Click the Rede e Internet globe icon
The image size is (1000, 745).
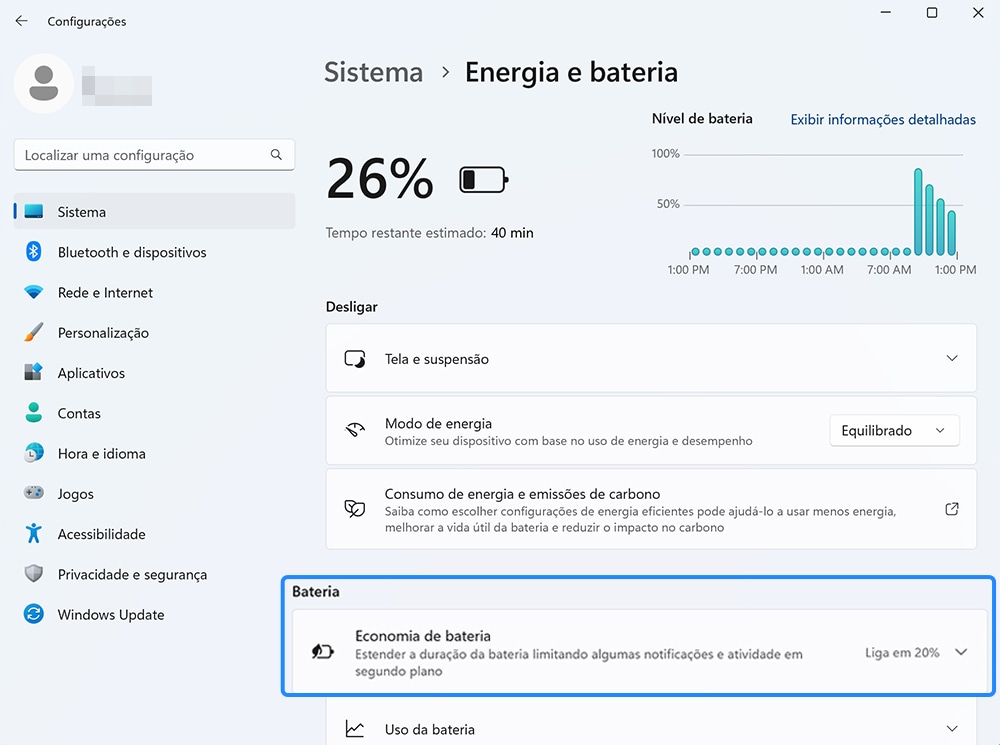(36, 292)
